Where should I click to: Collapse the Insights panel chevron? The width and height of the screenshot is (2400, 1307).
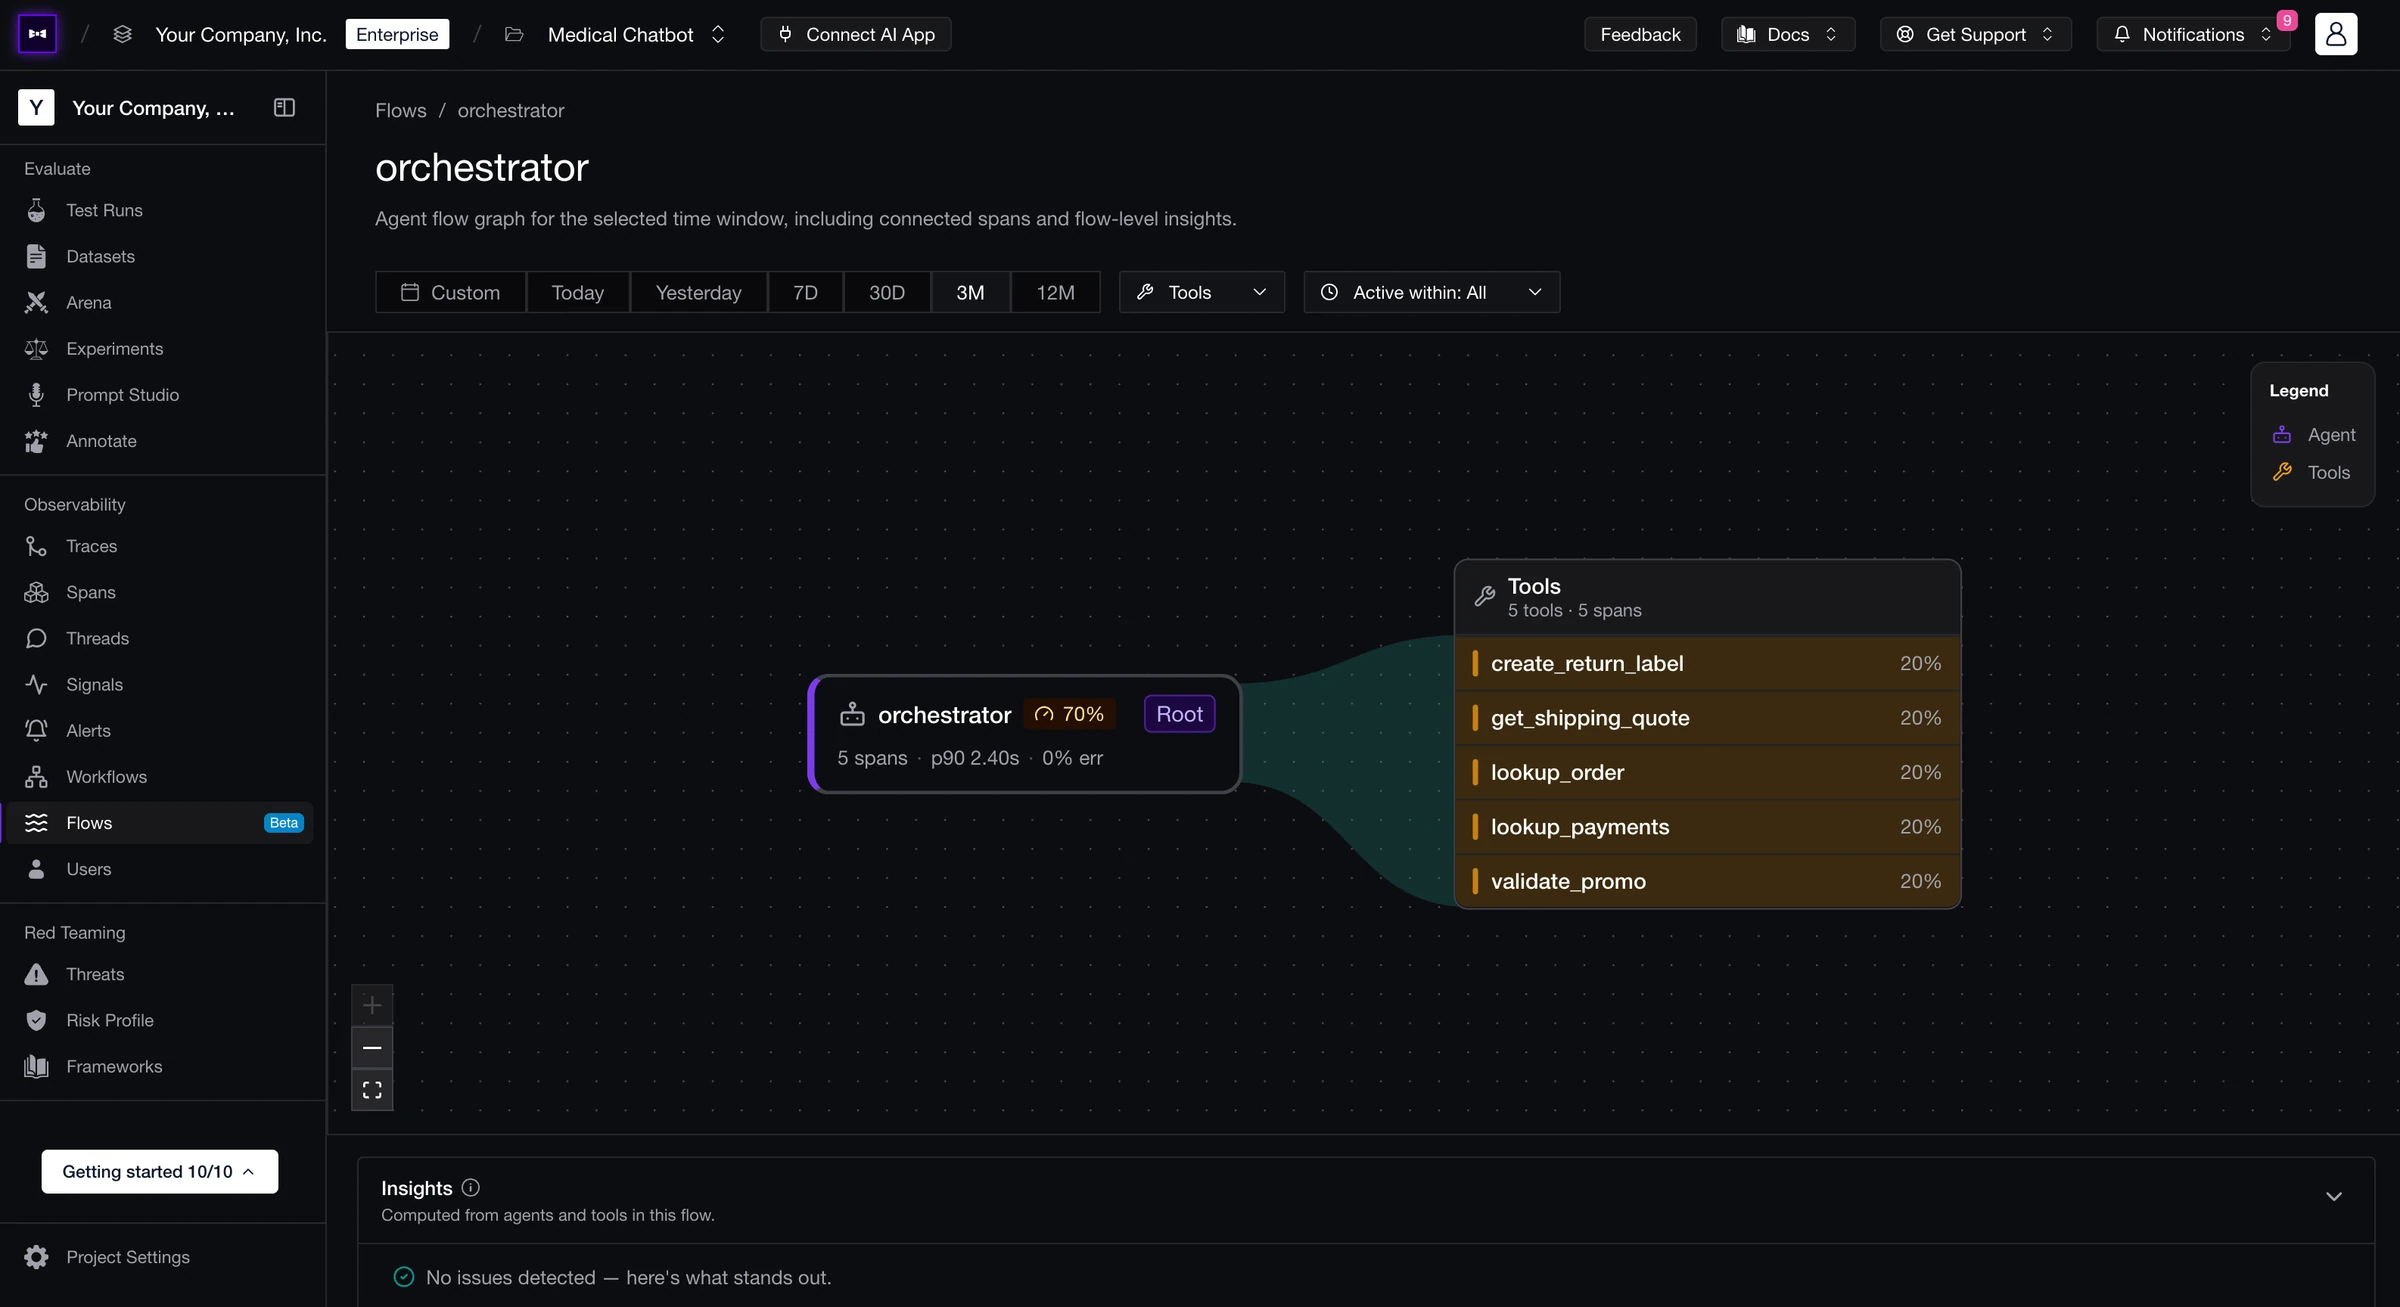click(x=2334, y=1197)
